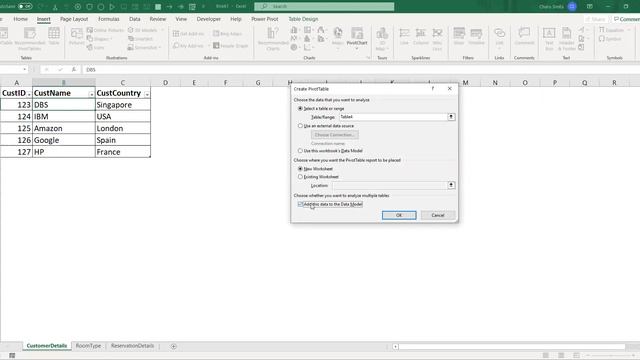Click the Get Add-ins icon

coord(189,34)
